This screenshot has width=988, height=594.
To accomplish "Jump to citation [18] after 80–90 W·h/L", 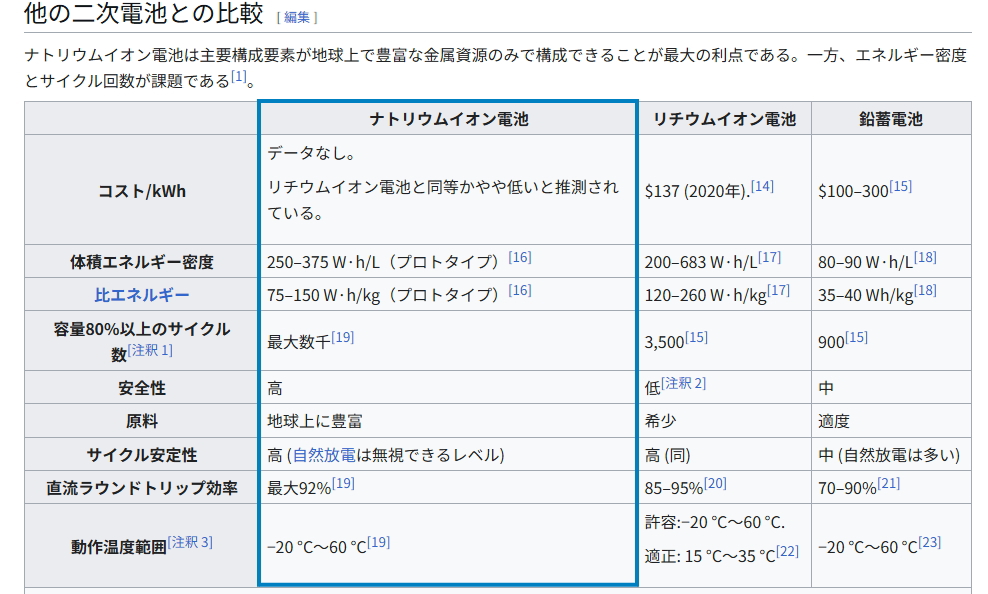I will (925, 257).
